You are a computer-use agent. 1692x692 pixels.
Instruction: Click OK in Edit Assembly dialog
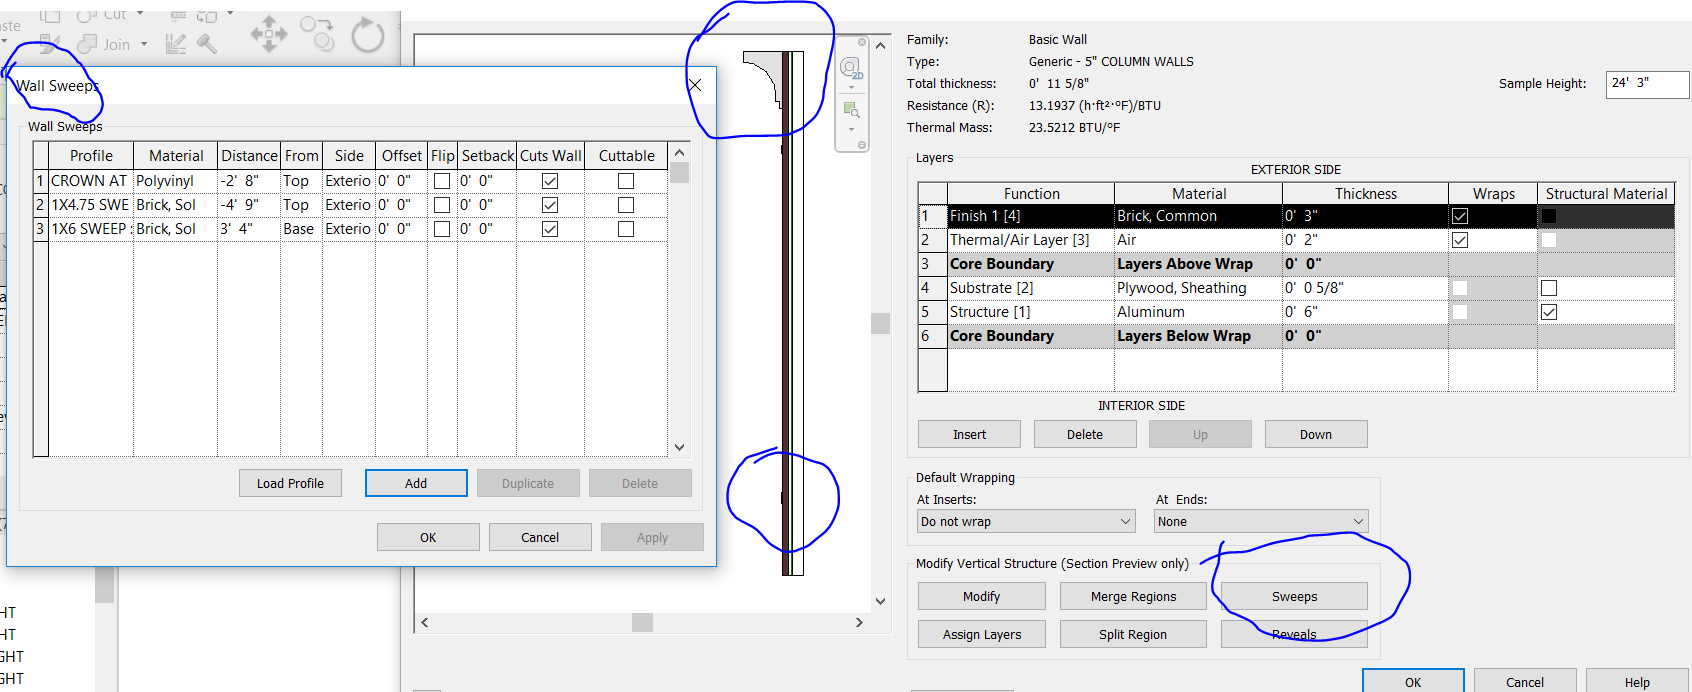[1413, 681]
